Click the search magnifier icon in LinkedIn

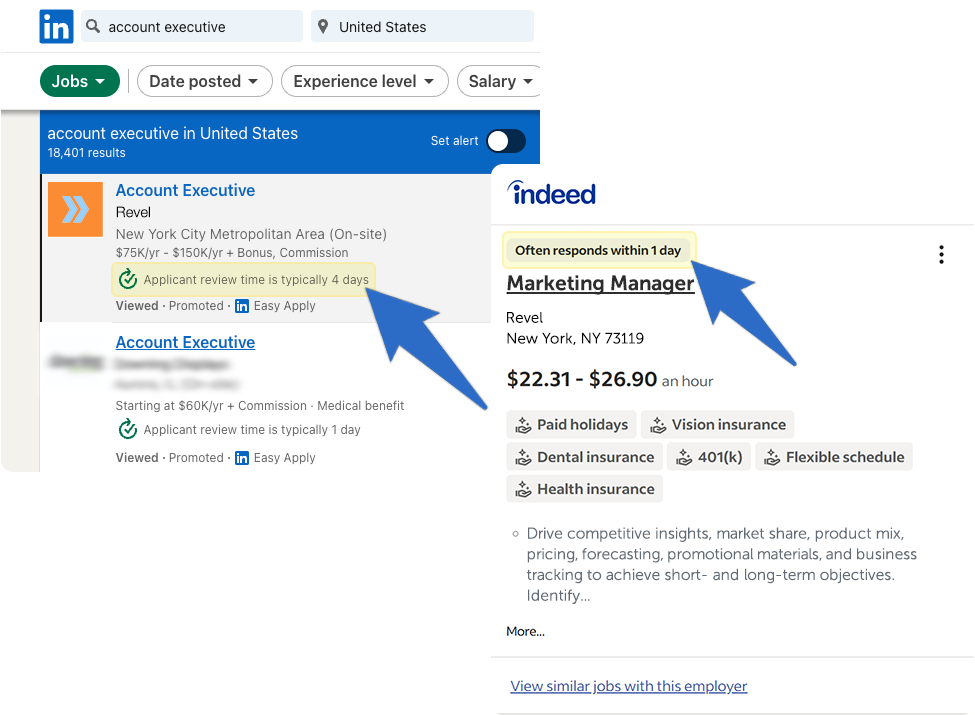(x=93, y=26)
